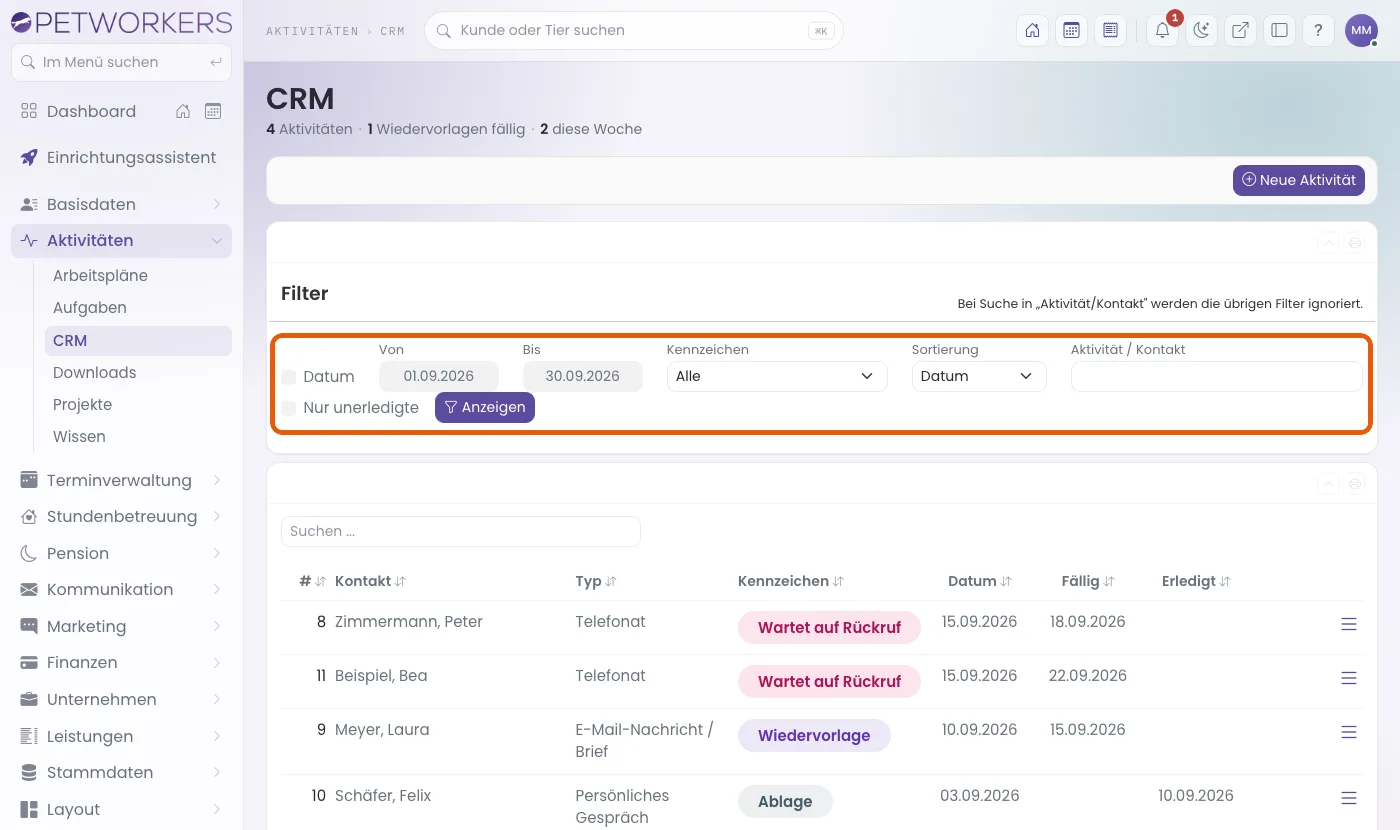Expand the Terminverwaltung sidebar section
1400x830 pixels.
click(121, 480)
